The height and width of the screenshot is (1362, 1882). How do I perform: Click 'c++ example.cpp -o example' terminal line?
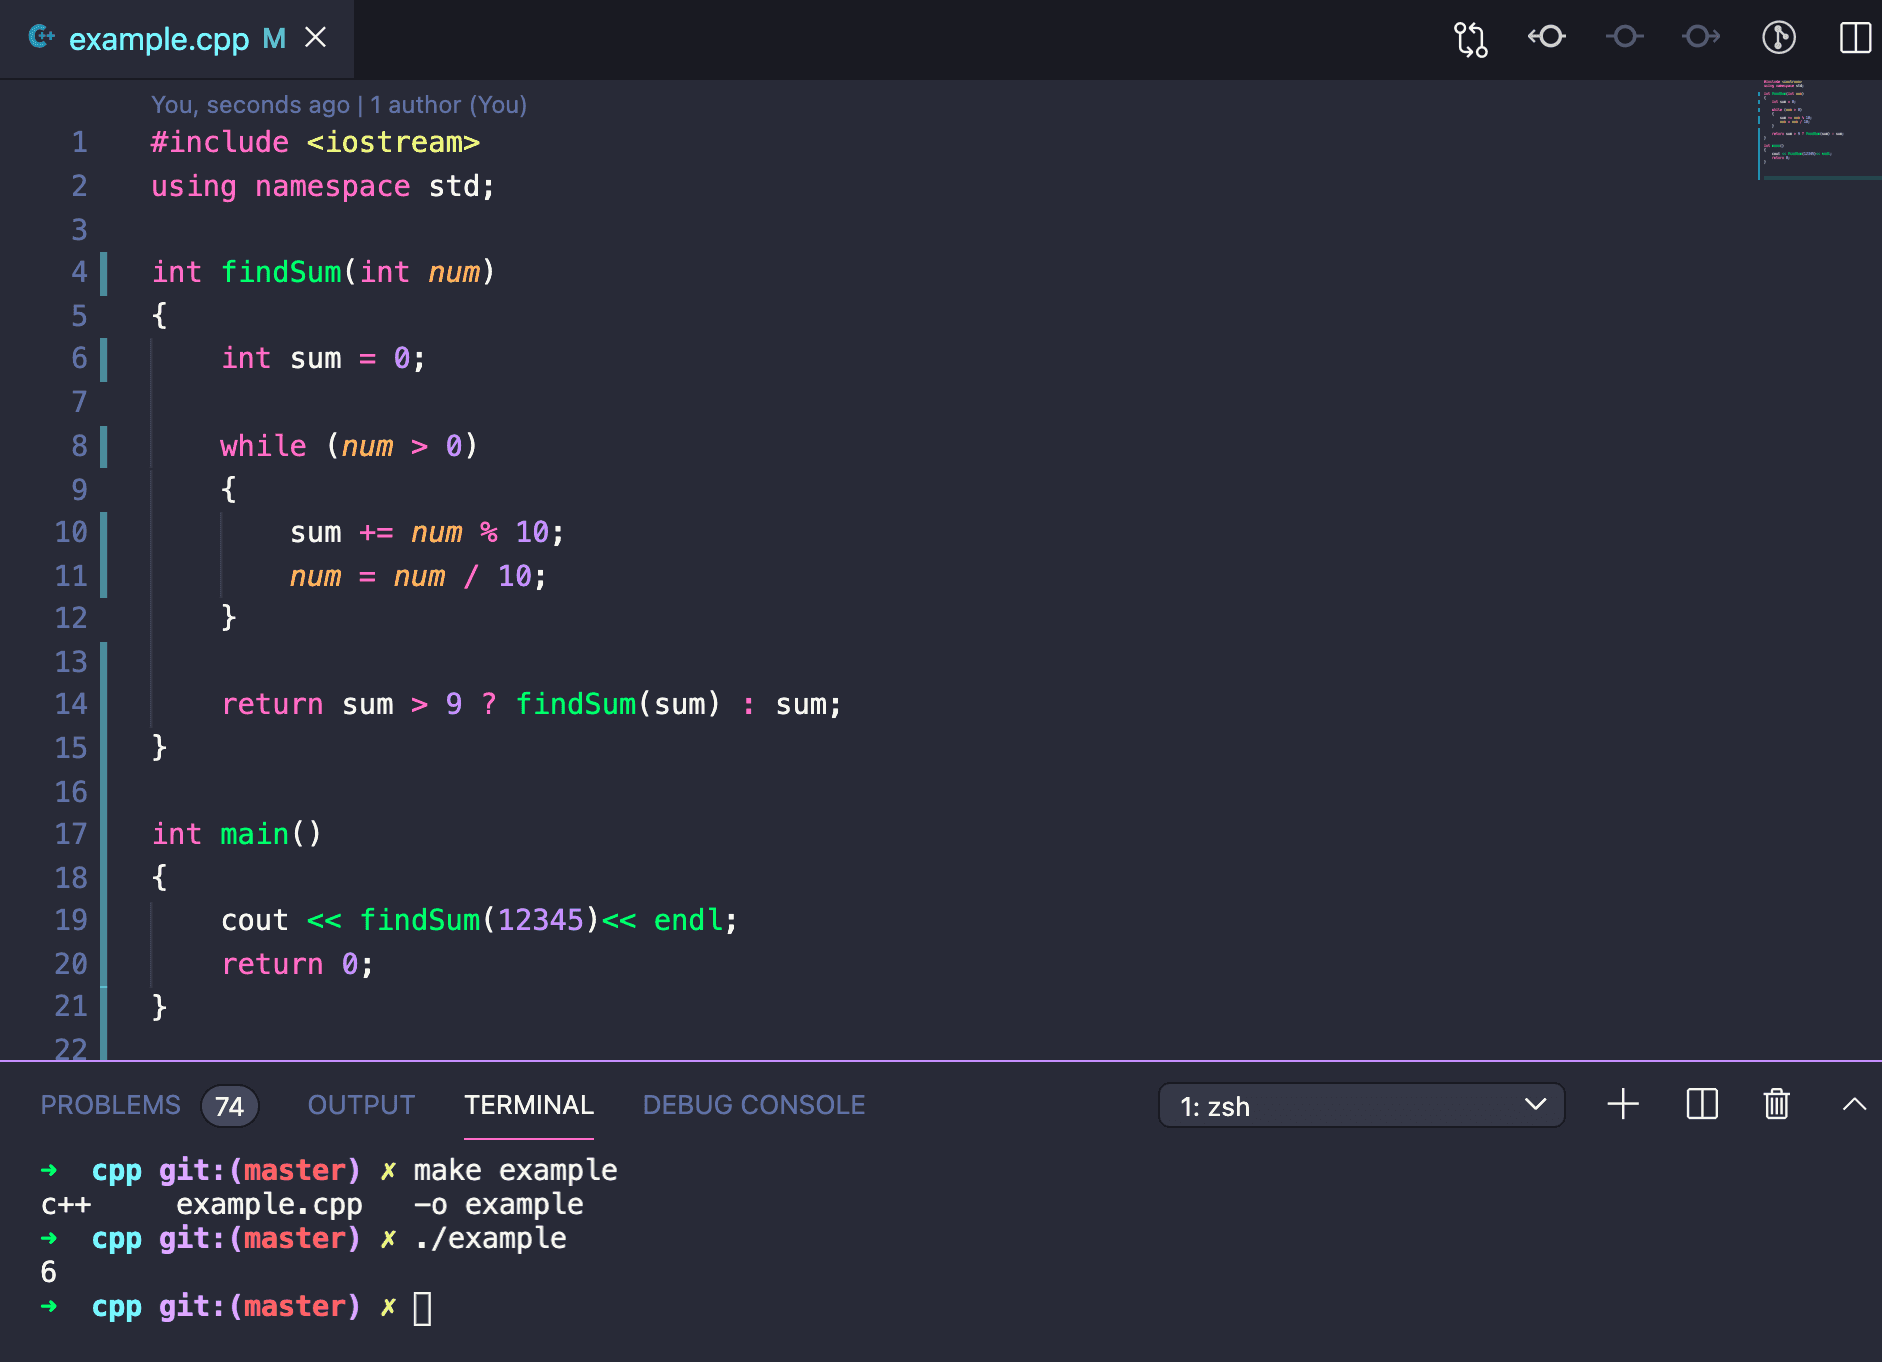coord(312,1204)
